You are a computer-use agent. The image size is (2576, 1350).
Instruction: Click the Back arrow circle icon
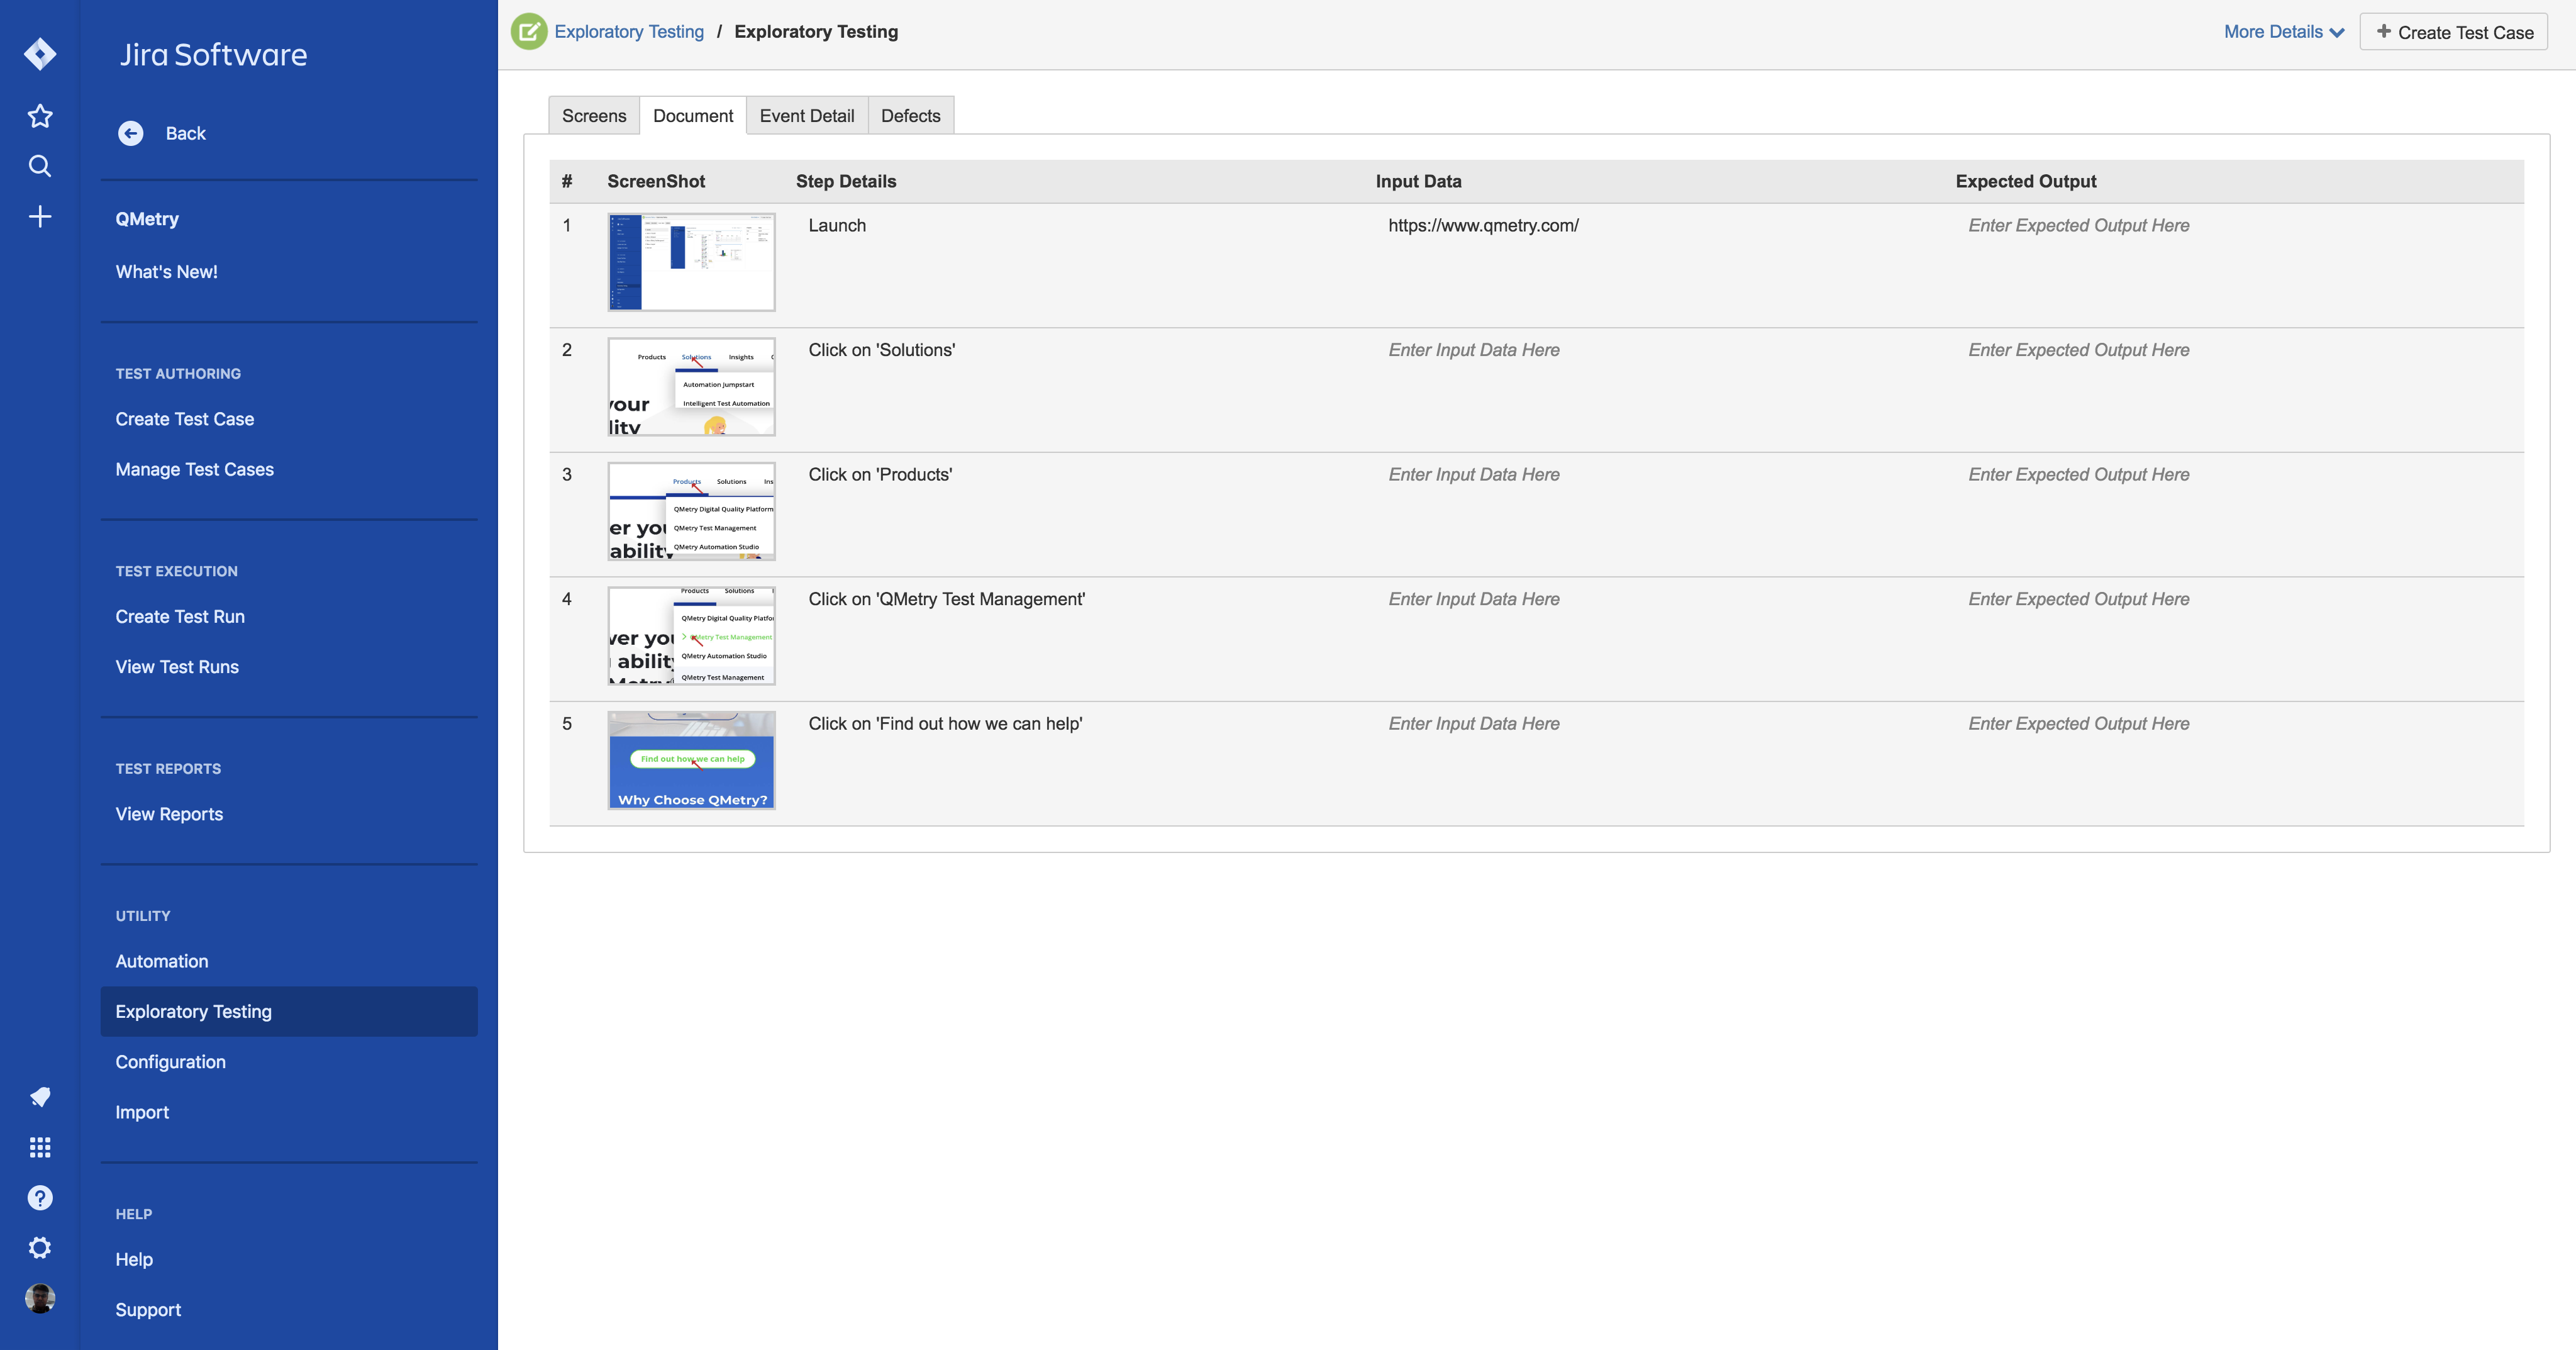point(130,133)
